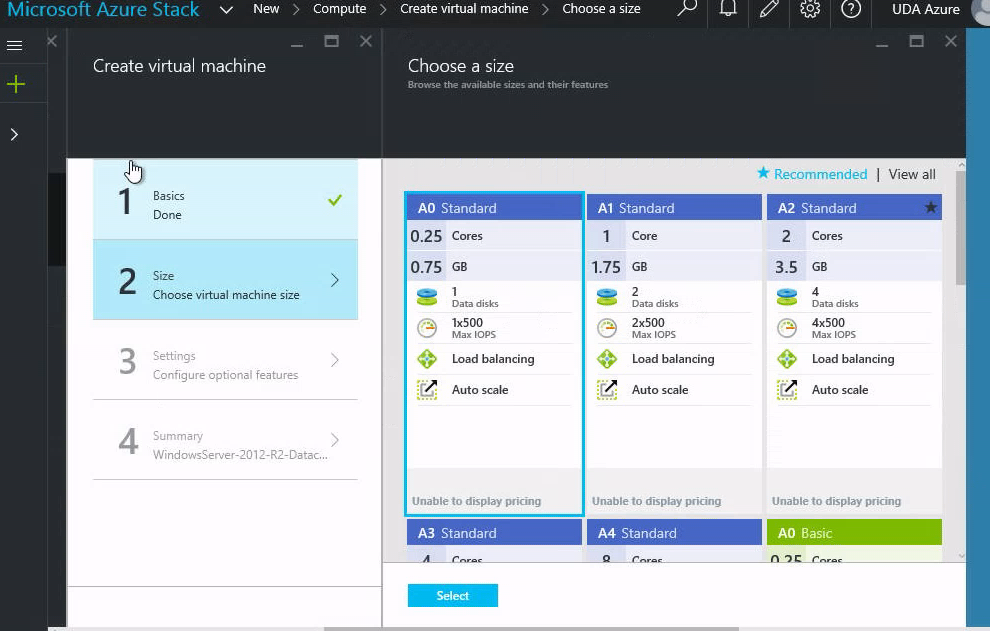Select the A2 Standard size card header
This screenshot has height=631, width=990.
point(854,208)
